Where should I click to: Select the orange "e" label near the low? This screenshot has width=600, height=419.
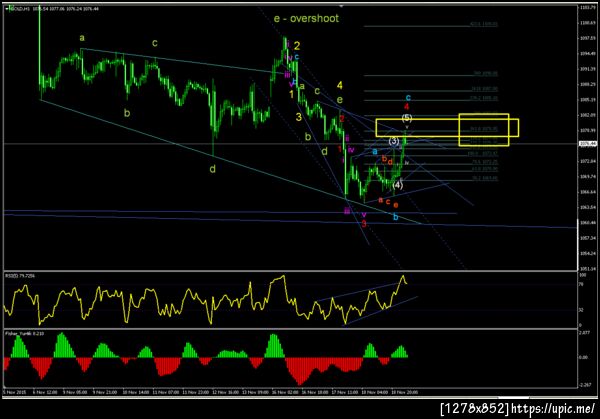pos(396,205)
